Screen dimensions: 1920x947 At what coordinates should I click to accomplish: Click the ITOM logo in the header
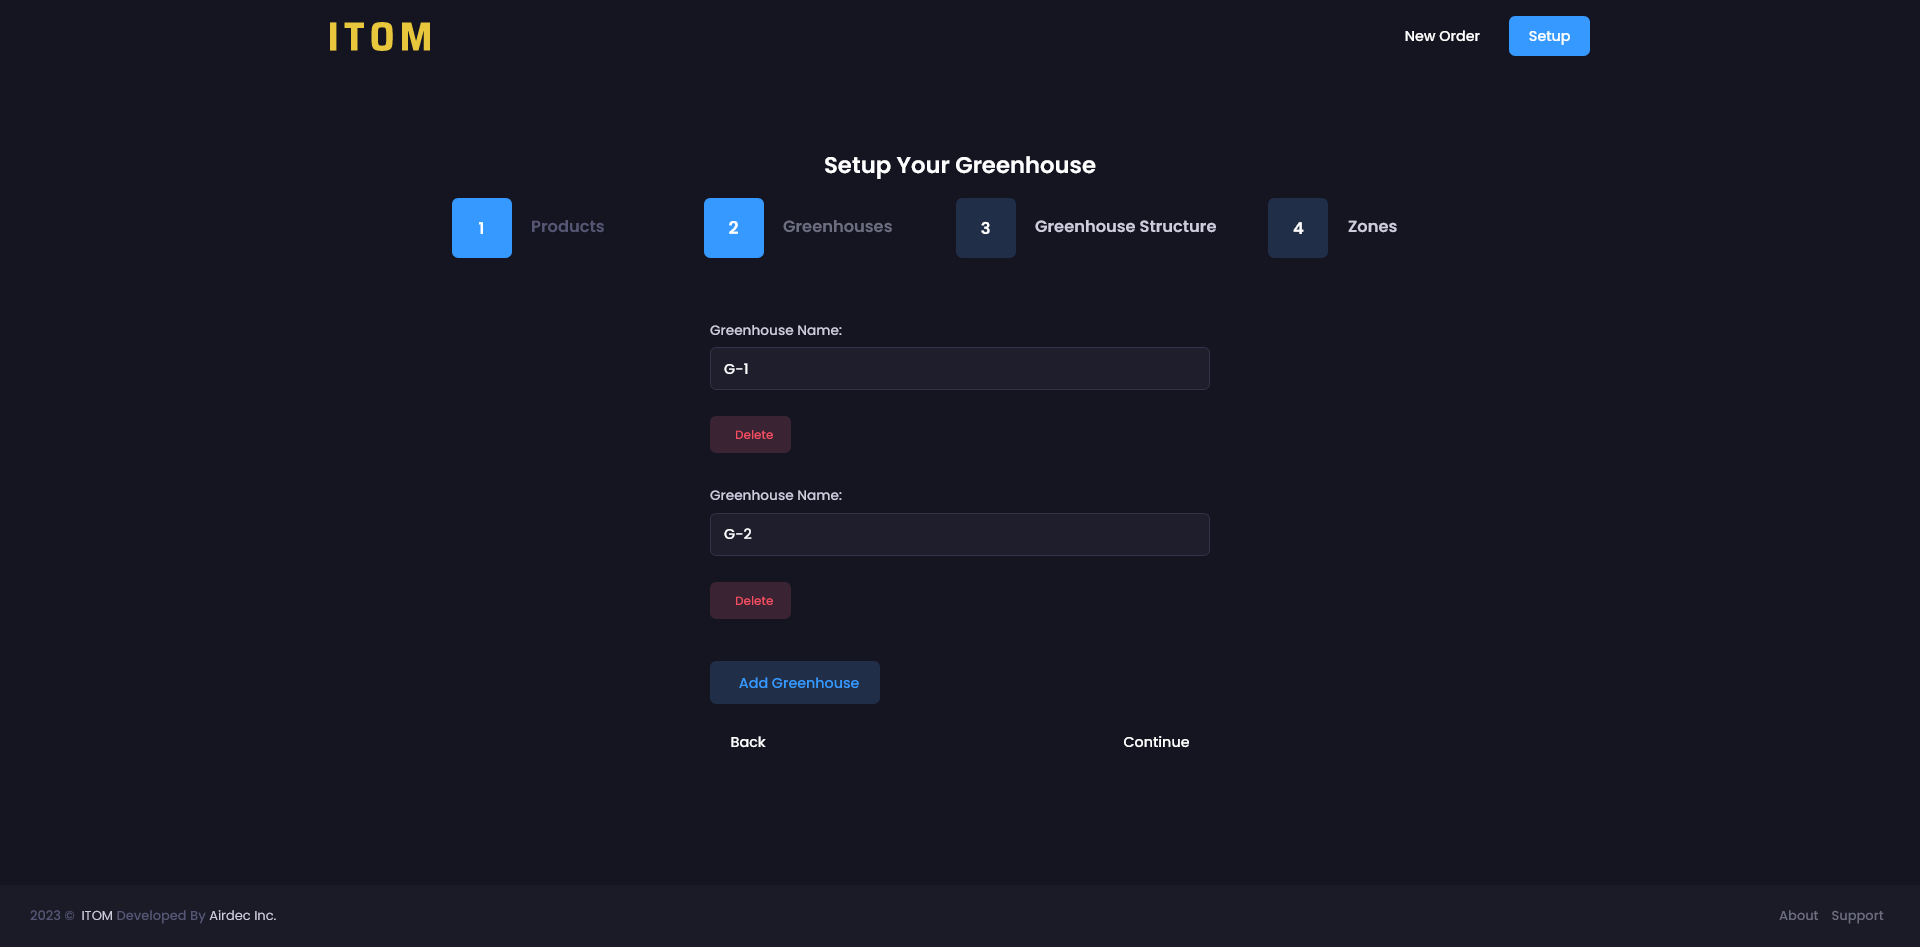coord(380,37)
